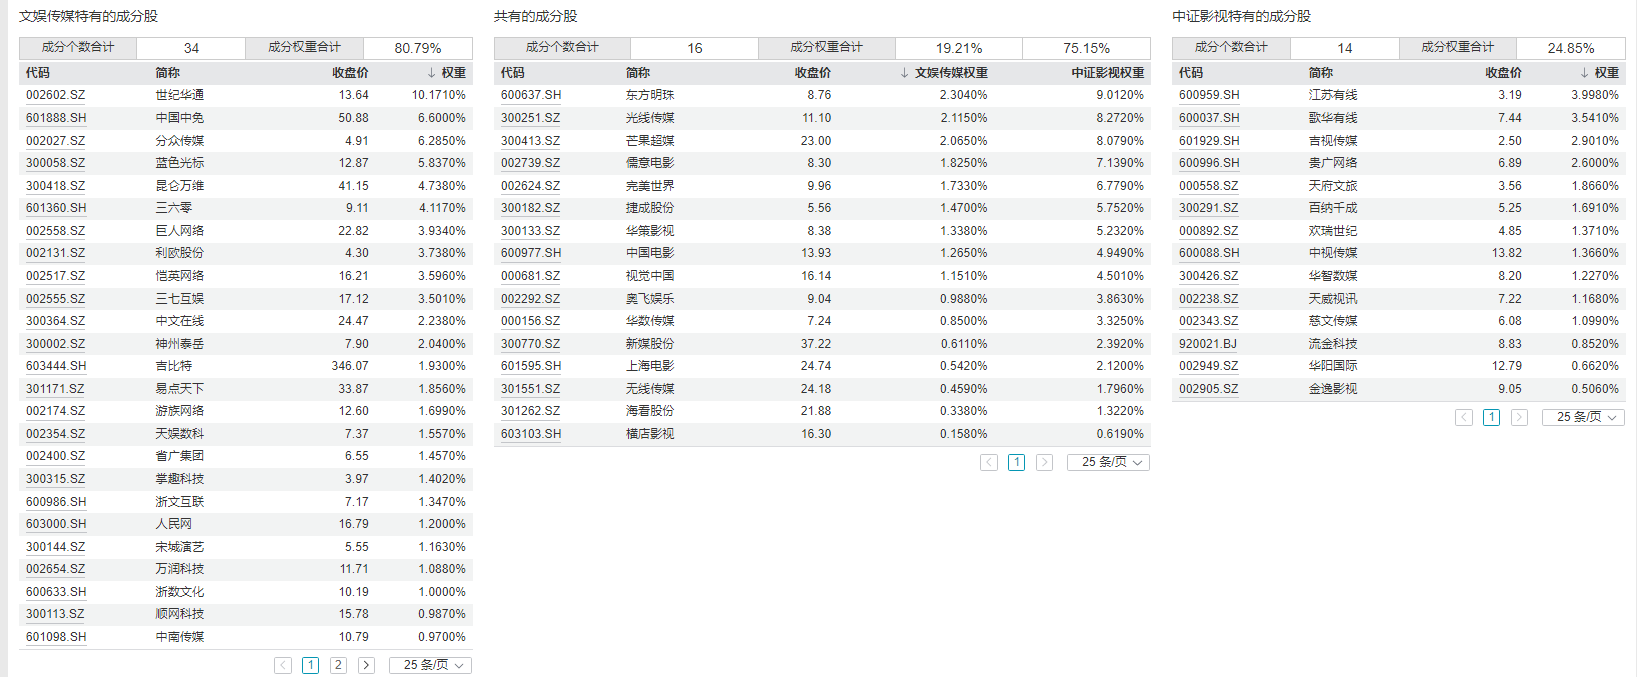Select the 歌华有线 name cell
1637x677 pixels.
(1333, 118)
